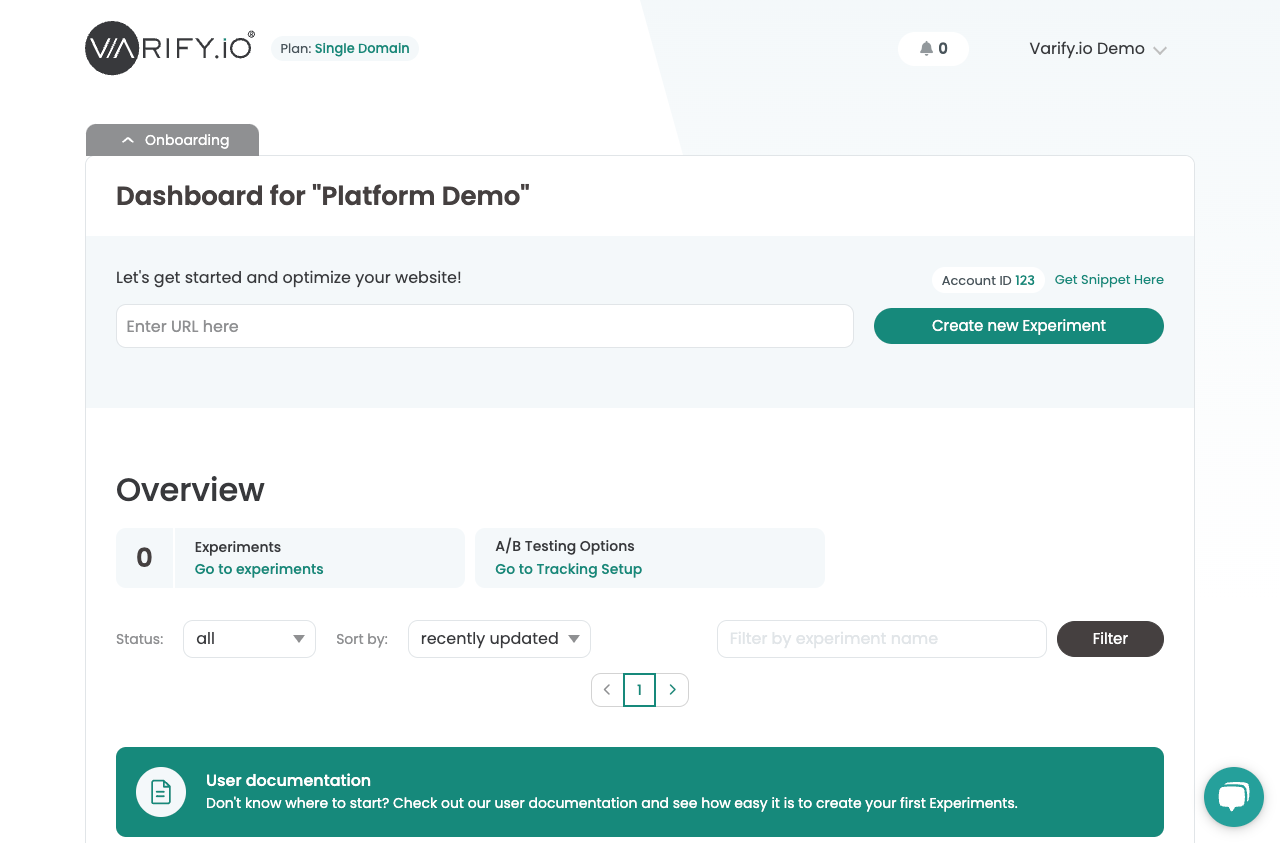Open the notifications bell
The width and height of the screenshot is (1280, 843).
(932, 49)
